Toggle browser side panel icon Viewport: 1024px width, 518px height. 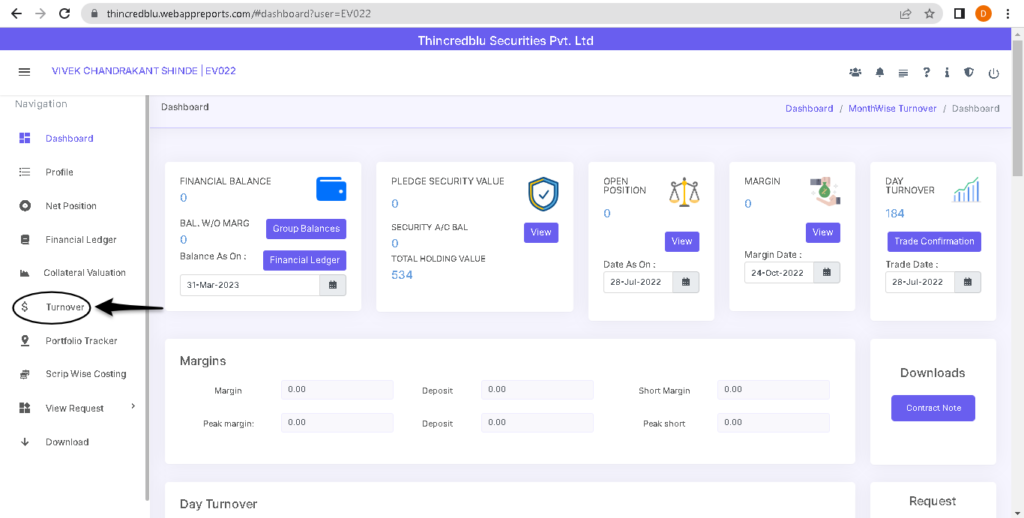959,13
